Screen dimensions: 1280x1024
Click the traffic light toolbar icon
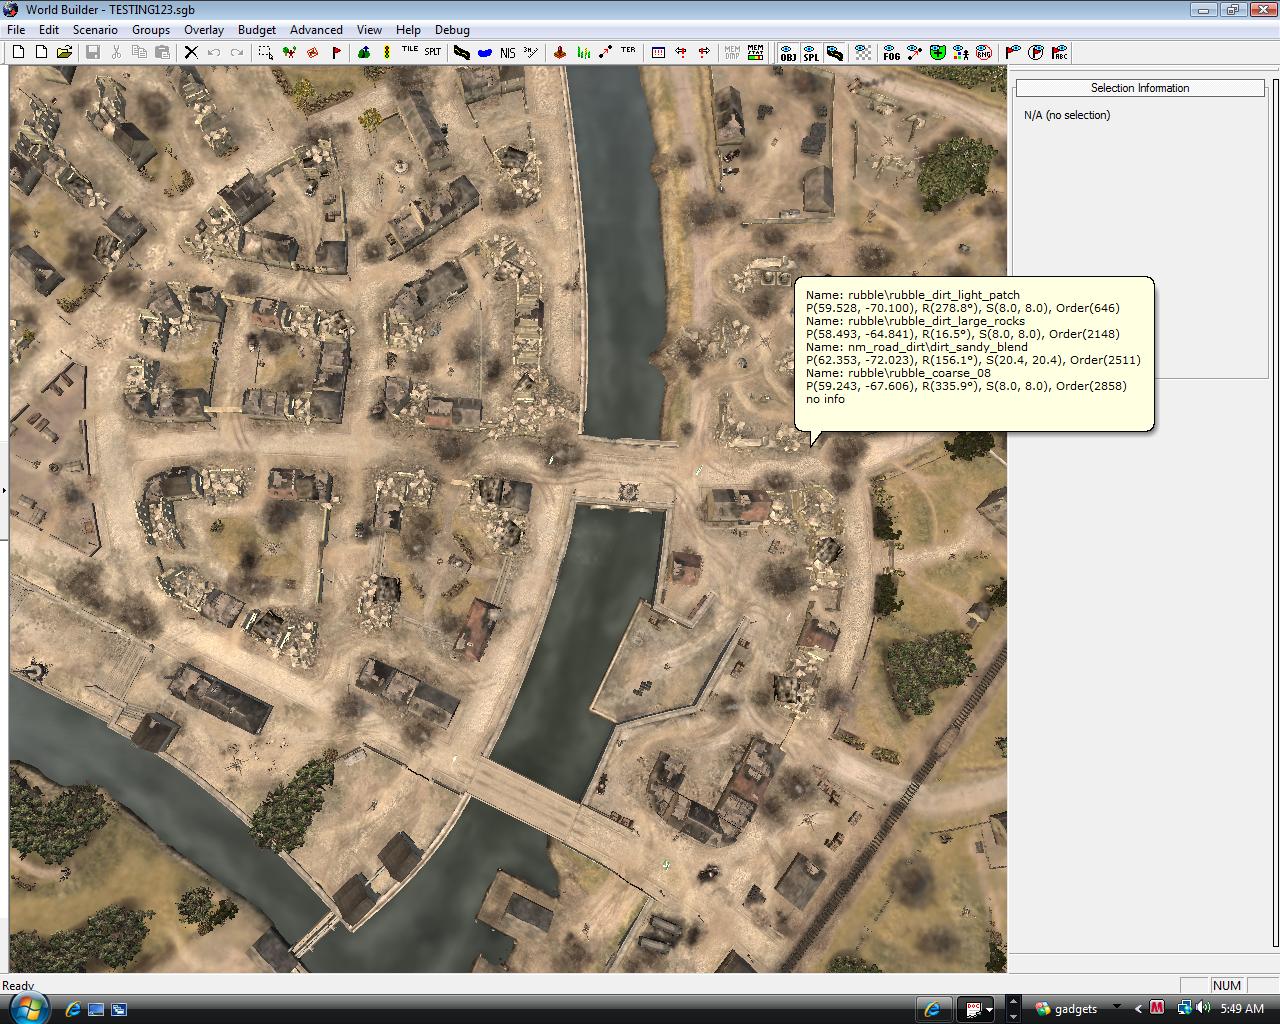pos(386,52)
